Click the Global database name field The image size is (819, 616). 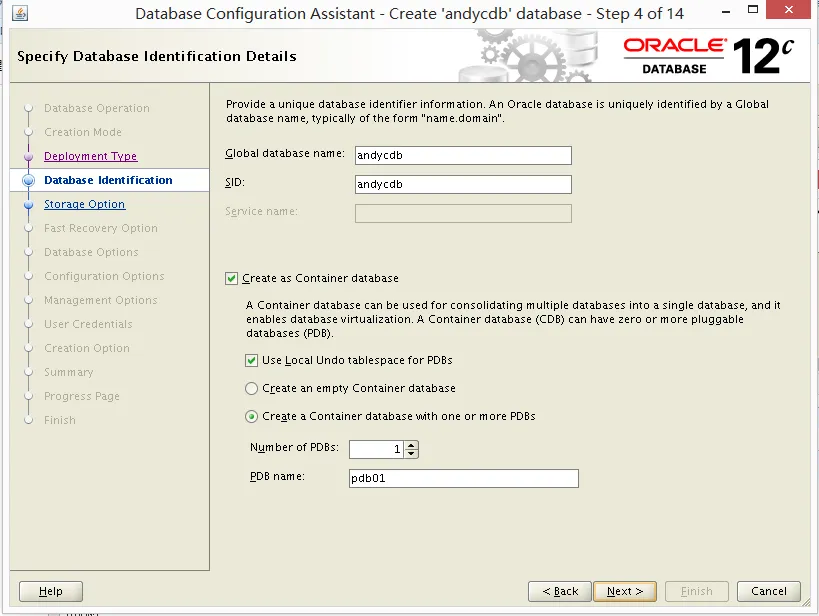point(463,155)
